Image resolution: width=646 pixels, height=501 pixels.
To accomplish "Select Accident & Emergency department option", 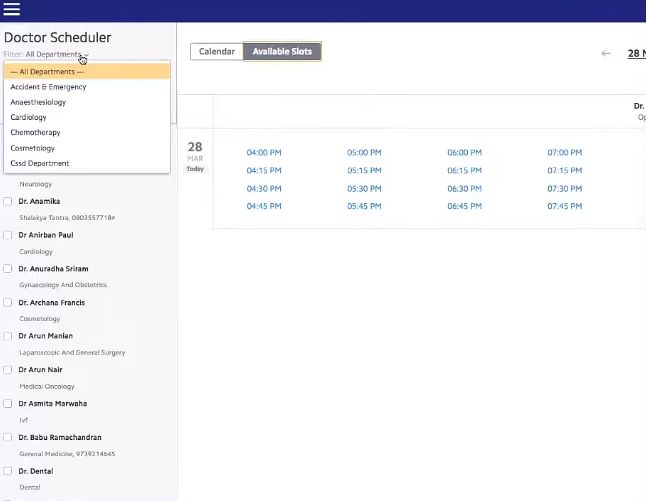I will point(87,87).
